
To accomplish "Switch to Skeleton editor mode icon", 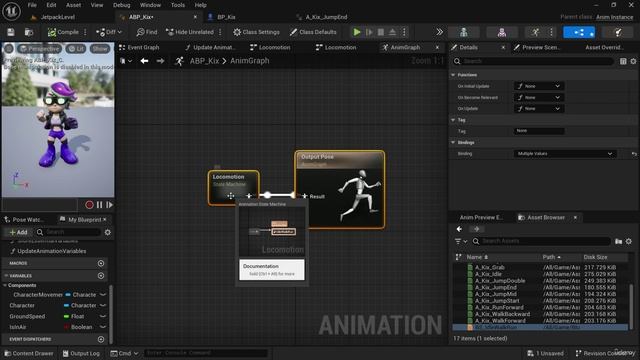I will click(463, 32).
